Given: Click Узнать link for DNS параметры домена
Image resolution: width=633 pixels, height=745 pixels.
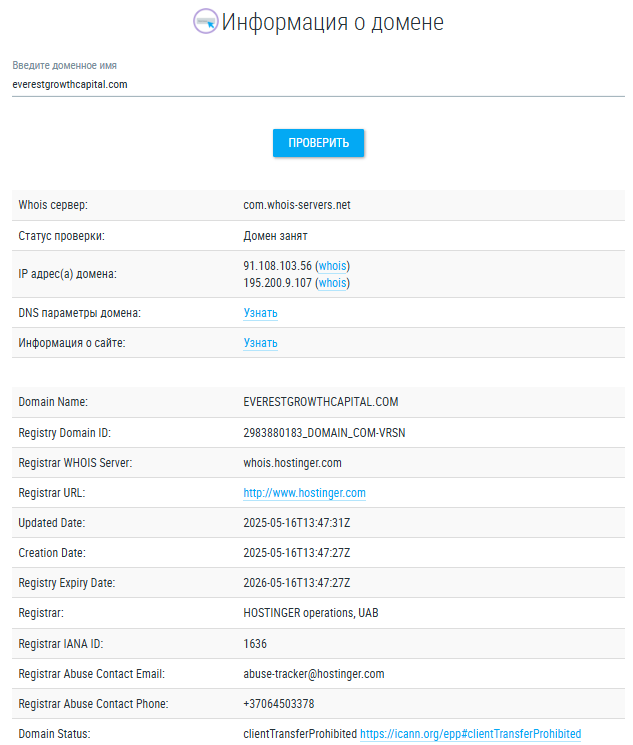Looking at the screenshot, I should pyautogui.click(x=260, y=313).
